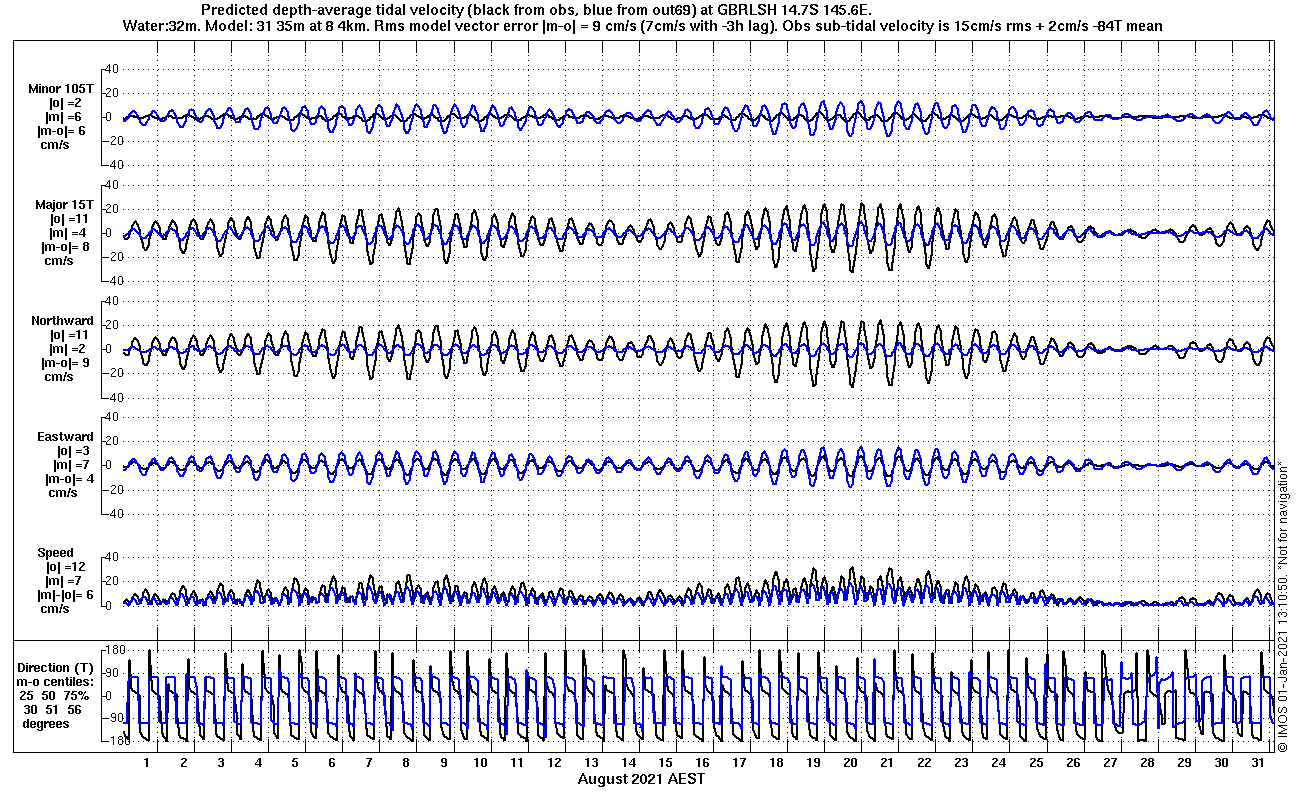
Task: Click '|o| =2' in the Minor panel
Action: coord(65,103)
